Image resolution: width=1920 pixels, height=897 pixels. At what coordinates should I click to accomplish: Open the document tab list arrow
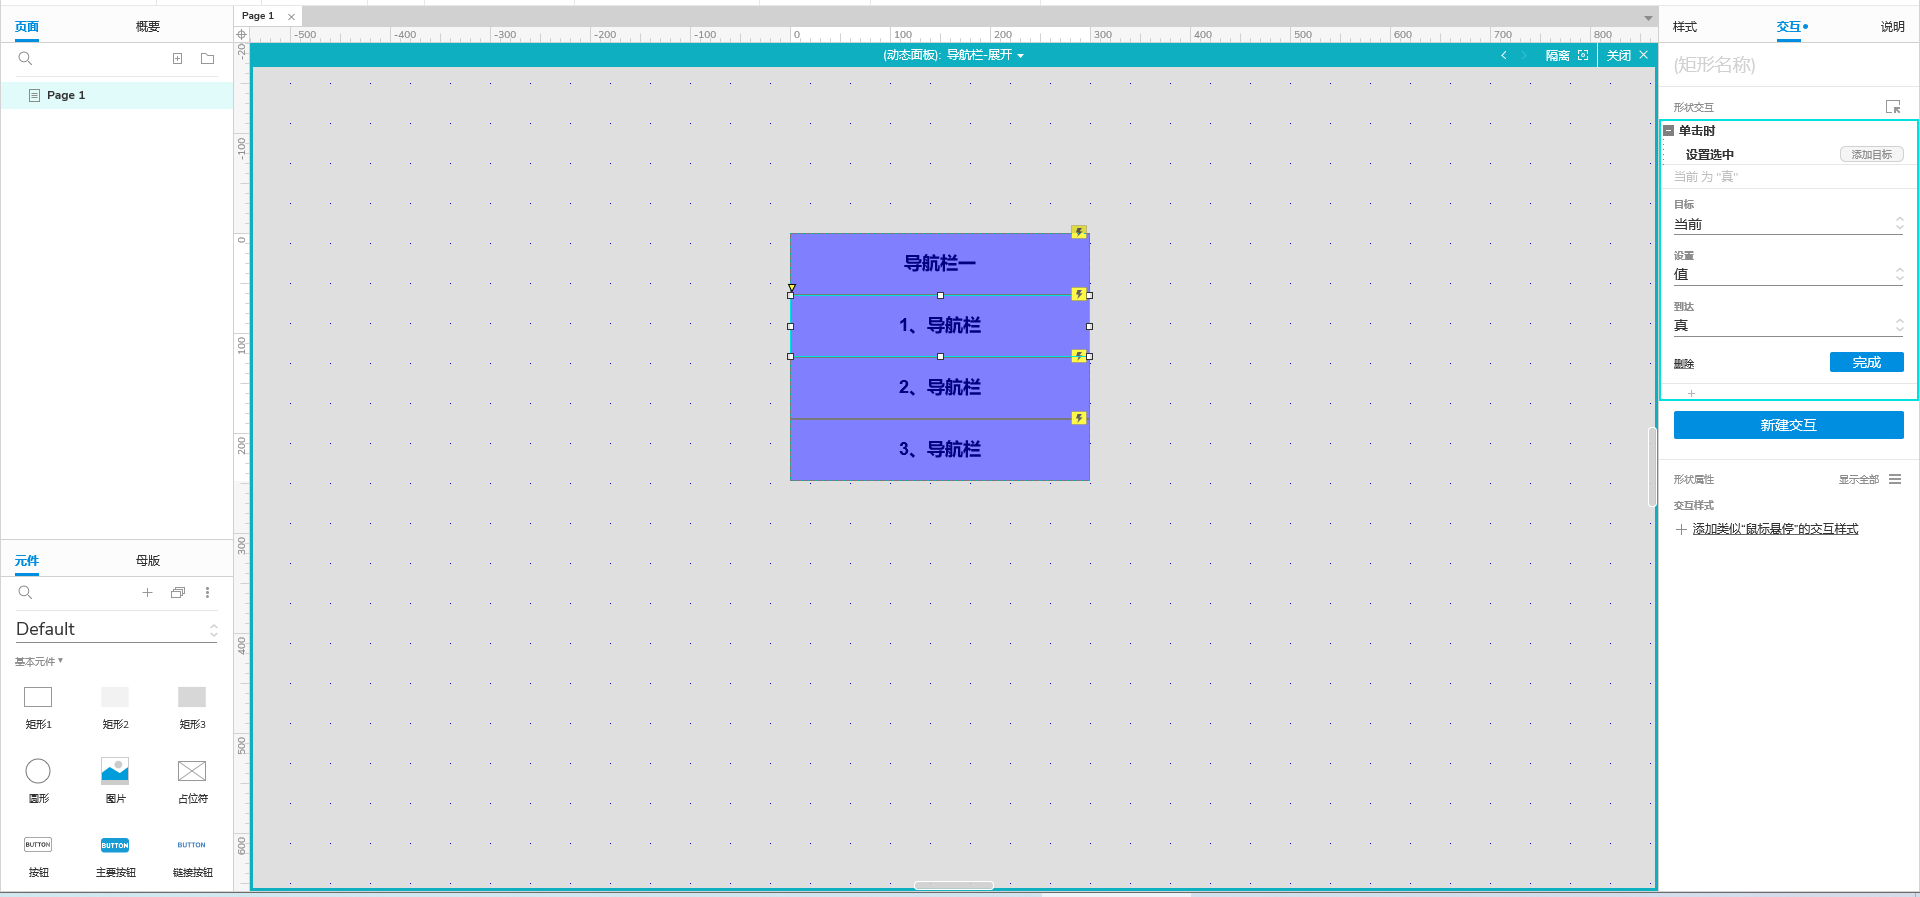point(1648,18)
